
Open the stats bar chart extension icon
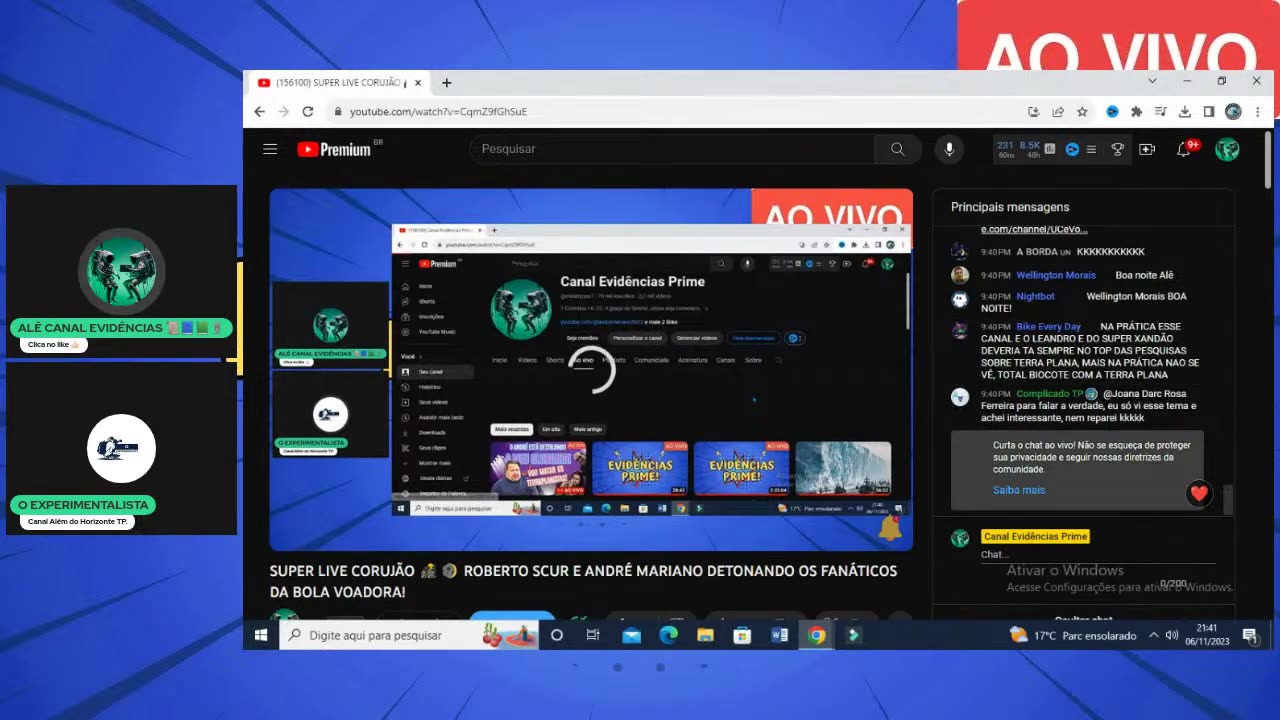pos(1050,149)
